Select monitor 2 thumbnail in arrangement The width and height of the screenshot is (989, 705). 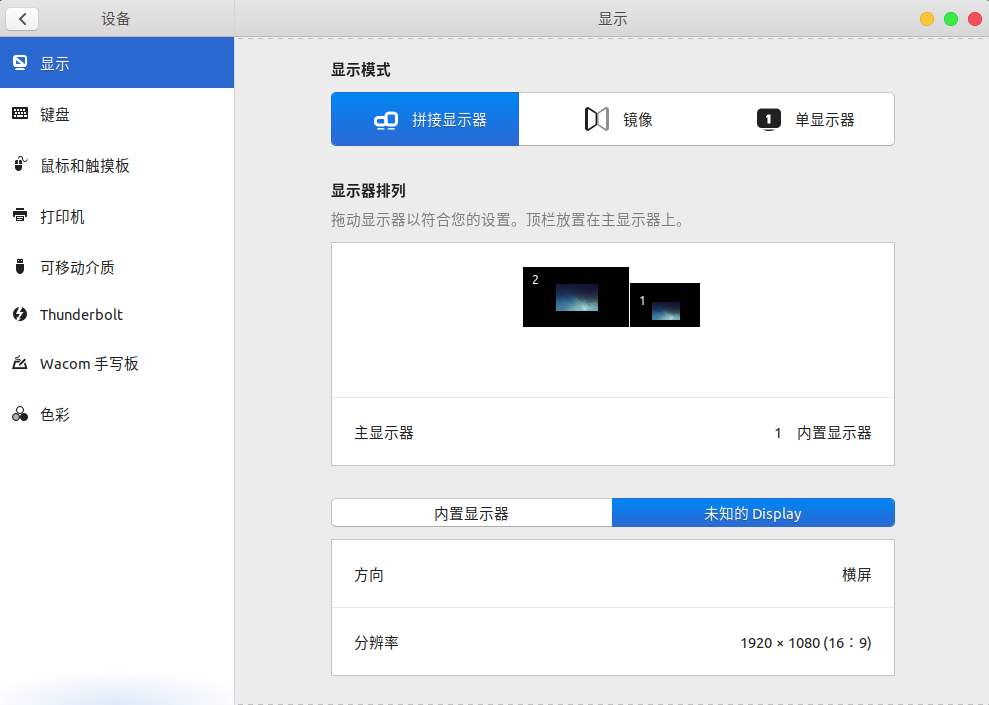pos(576,297)
